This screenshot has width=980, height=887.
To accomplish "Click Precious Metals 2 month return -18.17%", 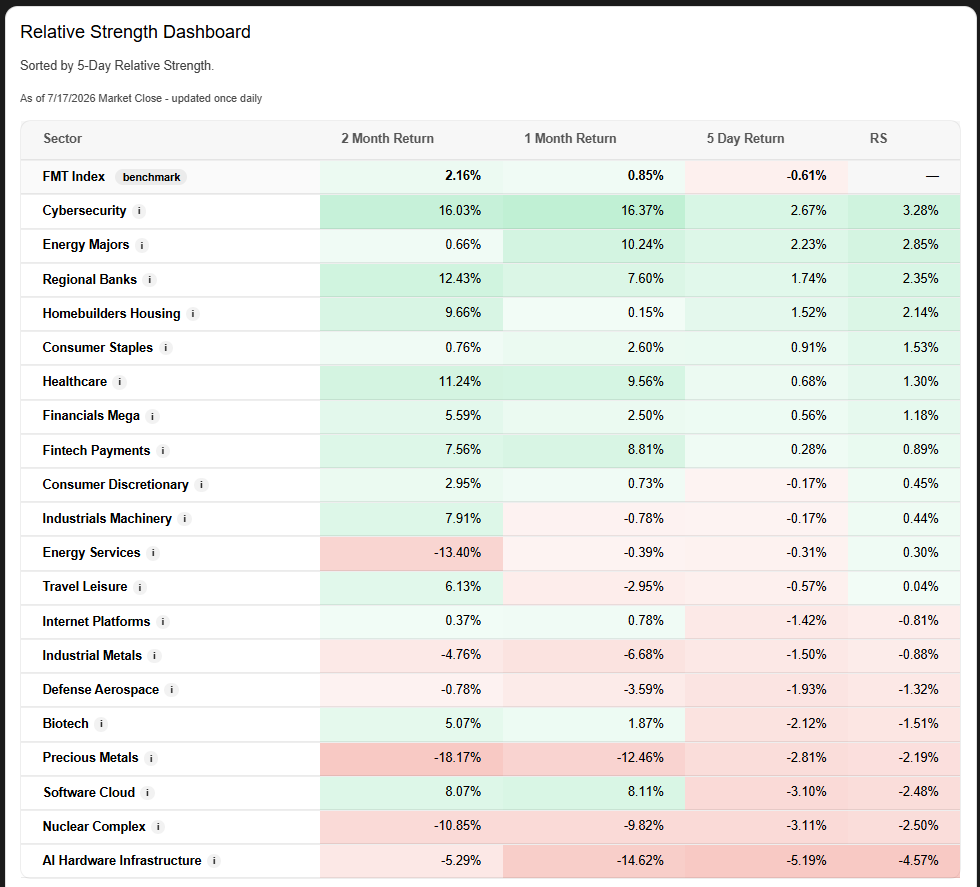I will [x=458, y=758].
